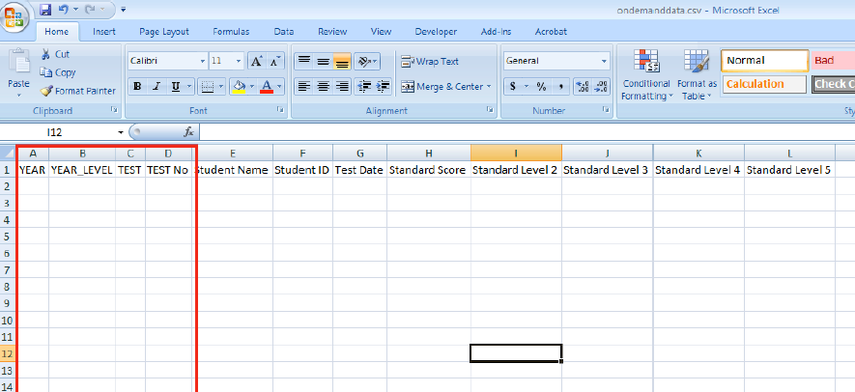Increase the cell indent
This screenshot has width=855, height=392.
(383, 86)
